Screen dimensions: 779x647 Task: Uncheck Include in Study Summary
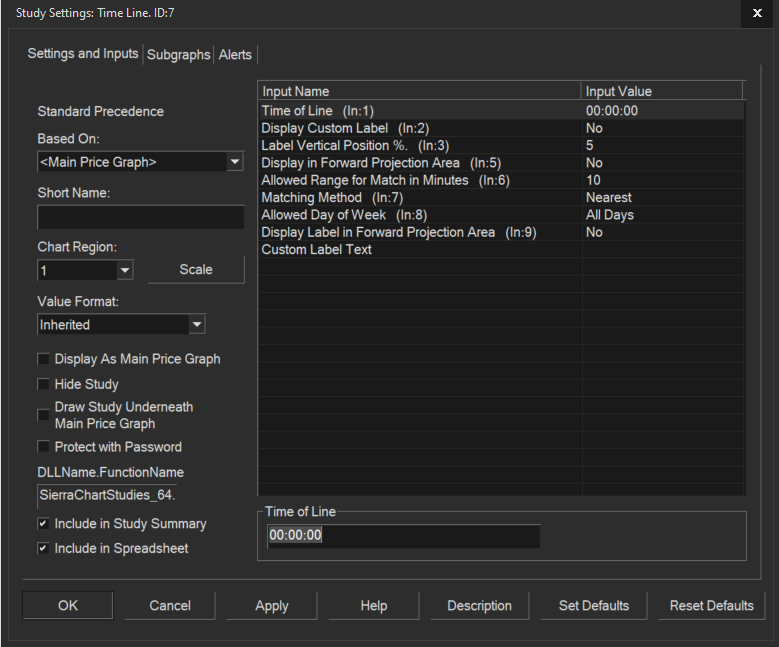(x=43, y=524)
